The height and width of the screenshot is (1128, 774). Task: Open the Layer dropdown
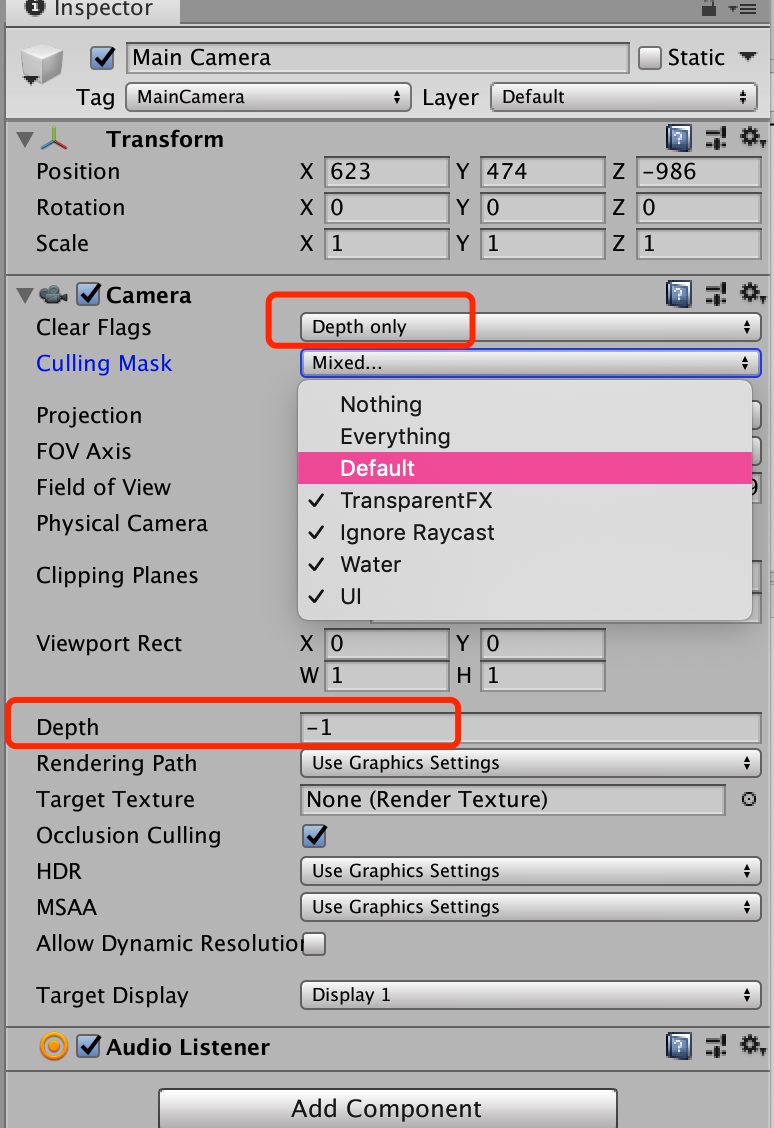click(623, 98)
